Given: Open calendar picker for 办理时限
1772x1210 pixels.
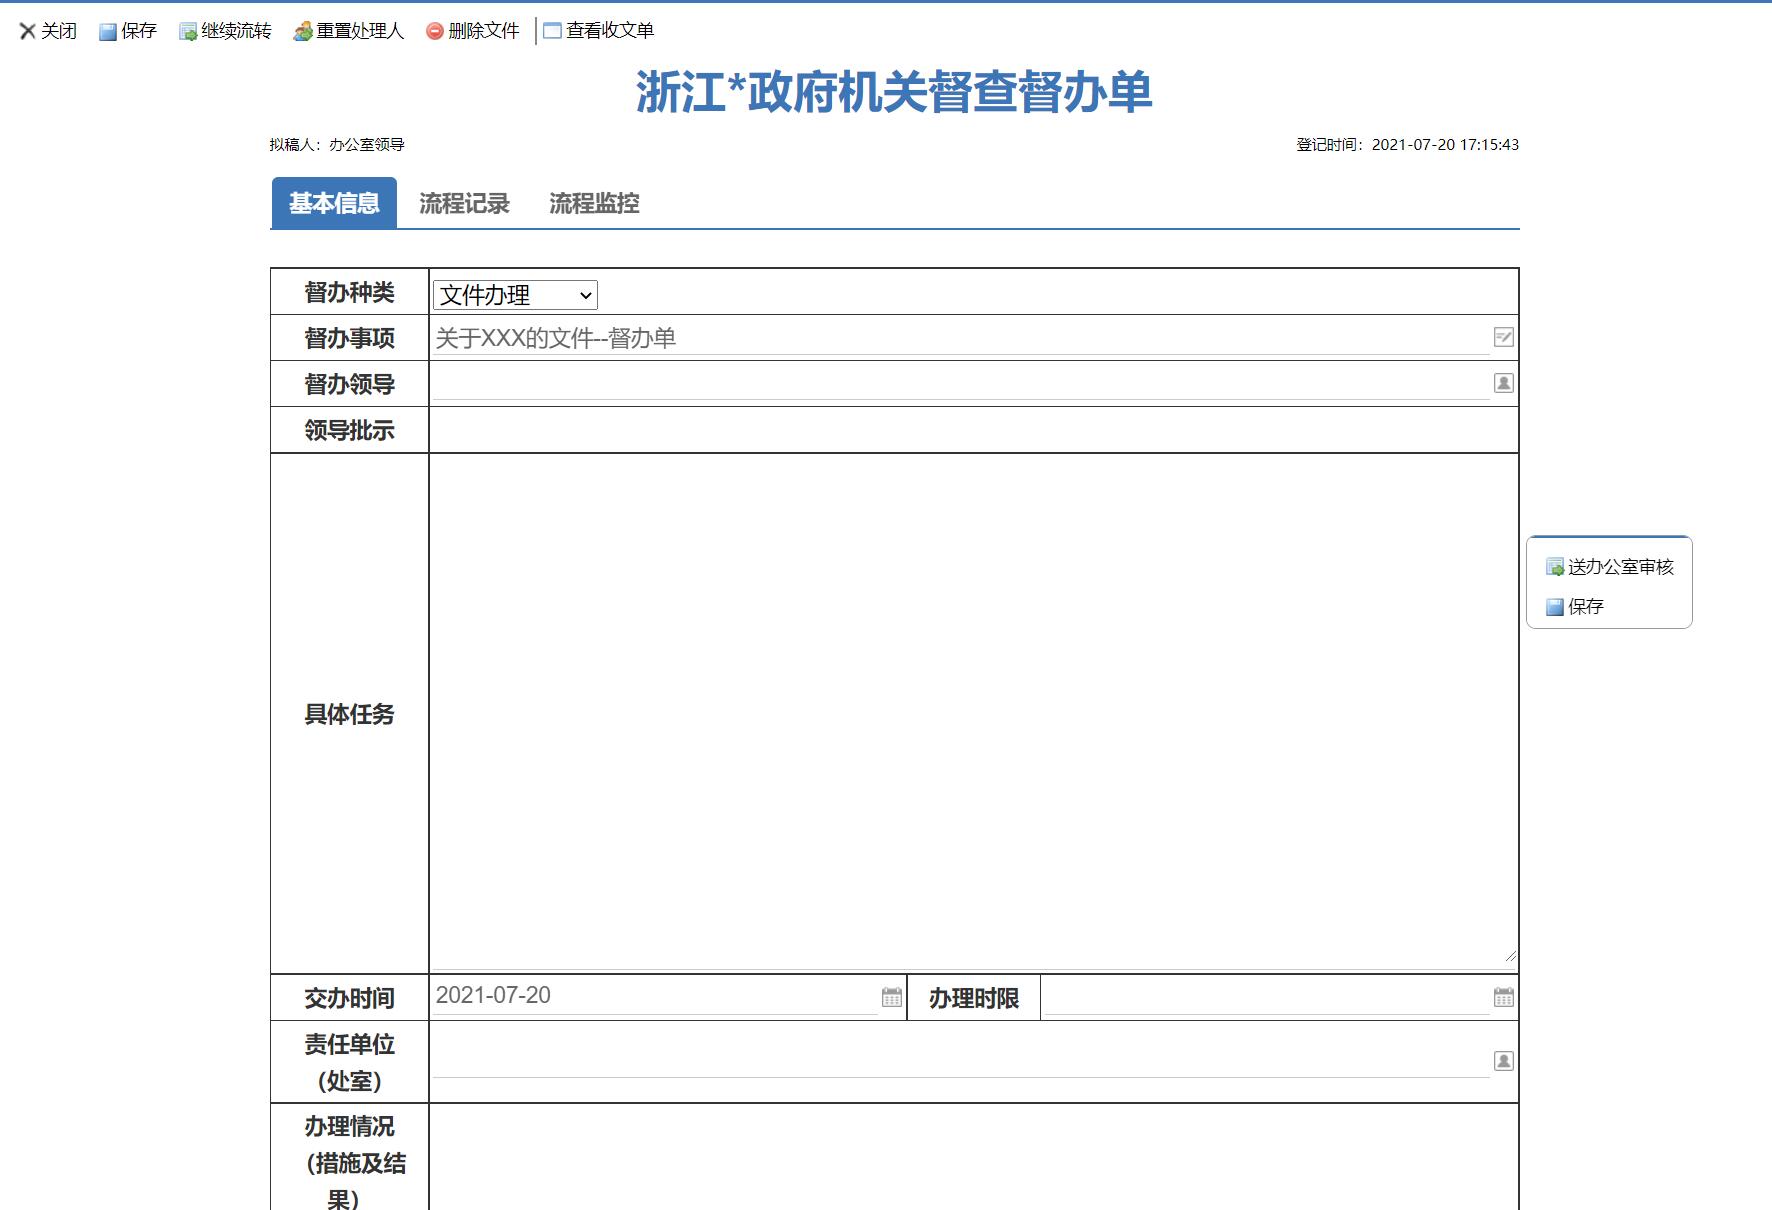Looking at the screenshot, I should coord(1503,997).
